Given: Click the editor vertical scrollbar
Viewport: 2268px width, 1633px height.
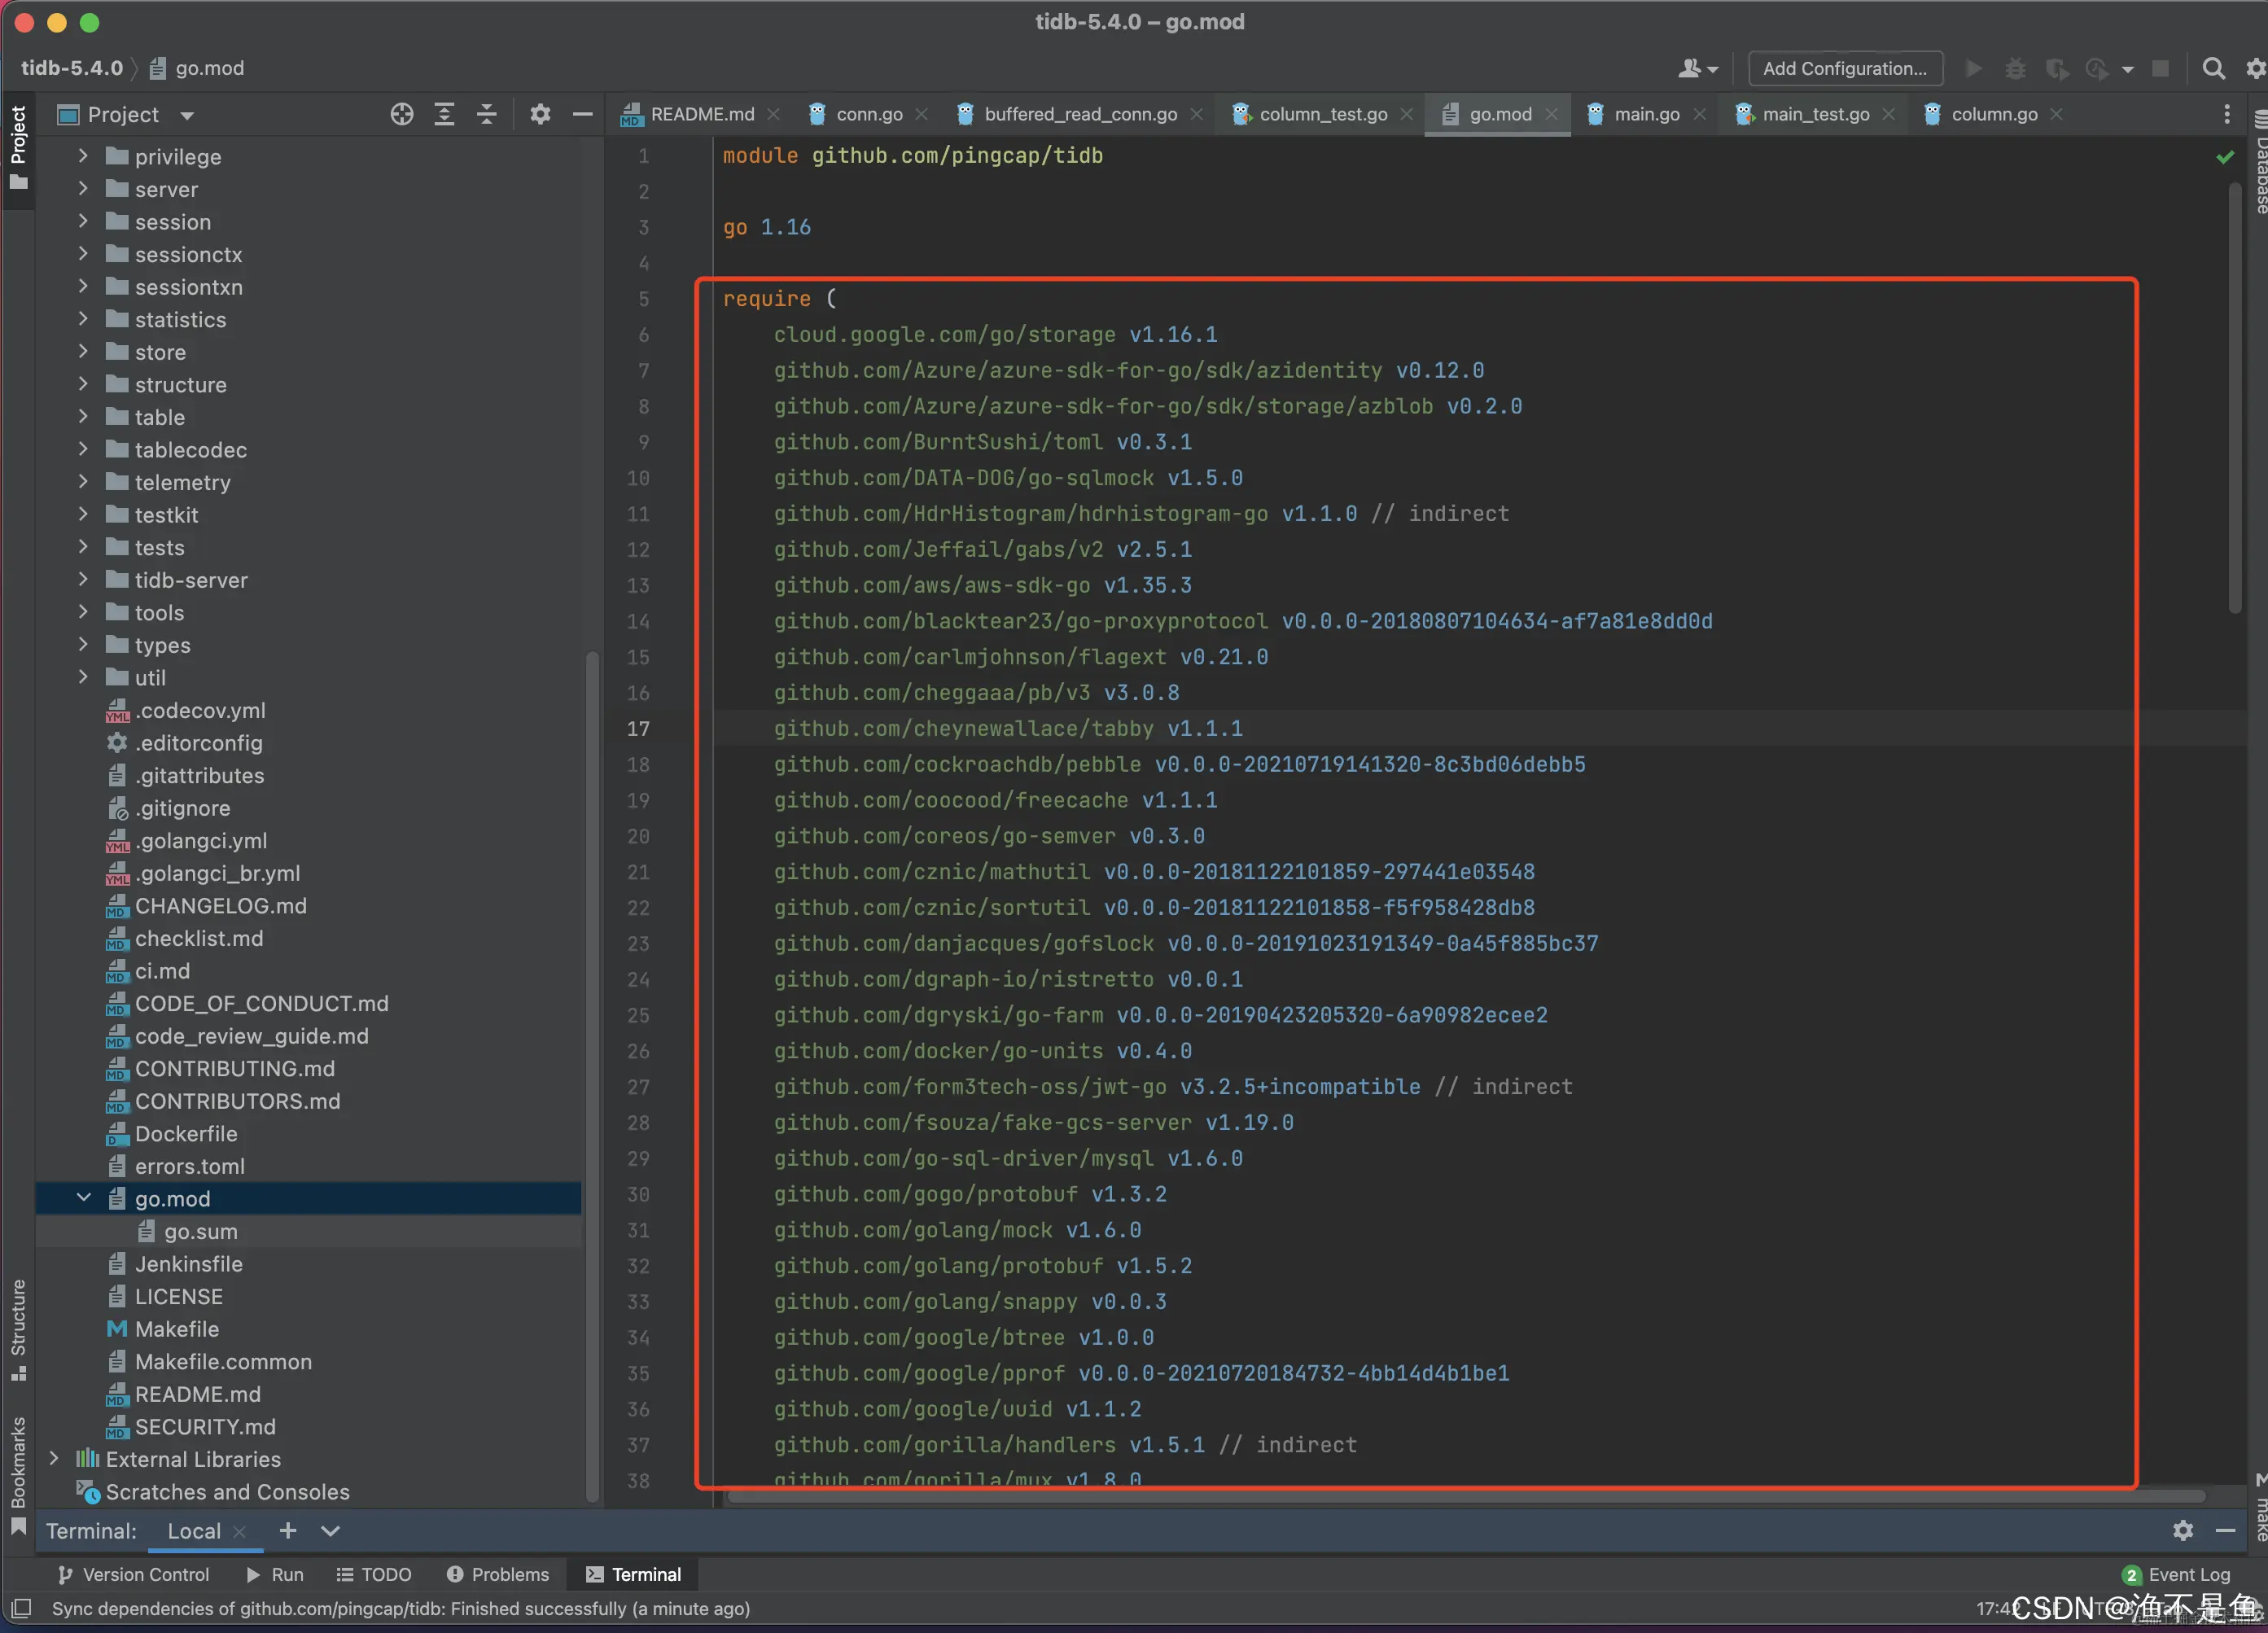Looking at the screenshot, I should (2234, 400).
